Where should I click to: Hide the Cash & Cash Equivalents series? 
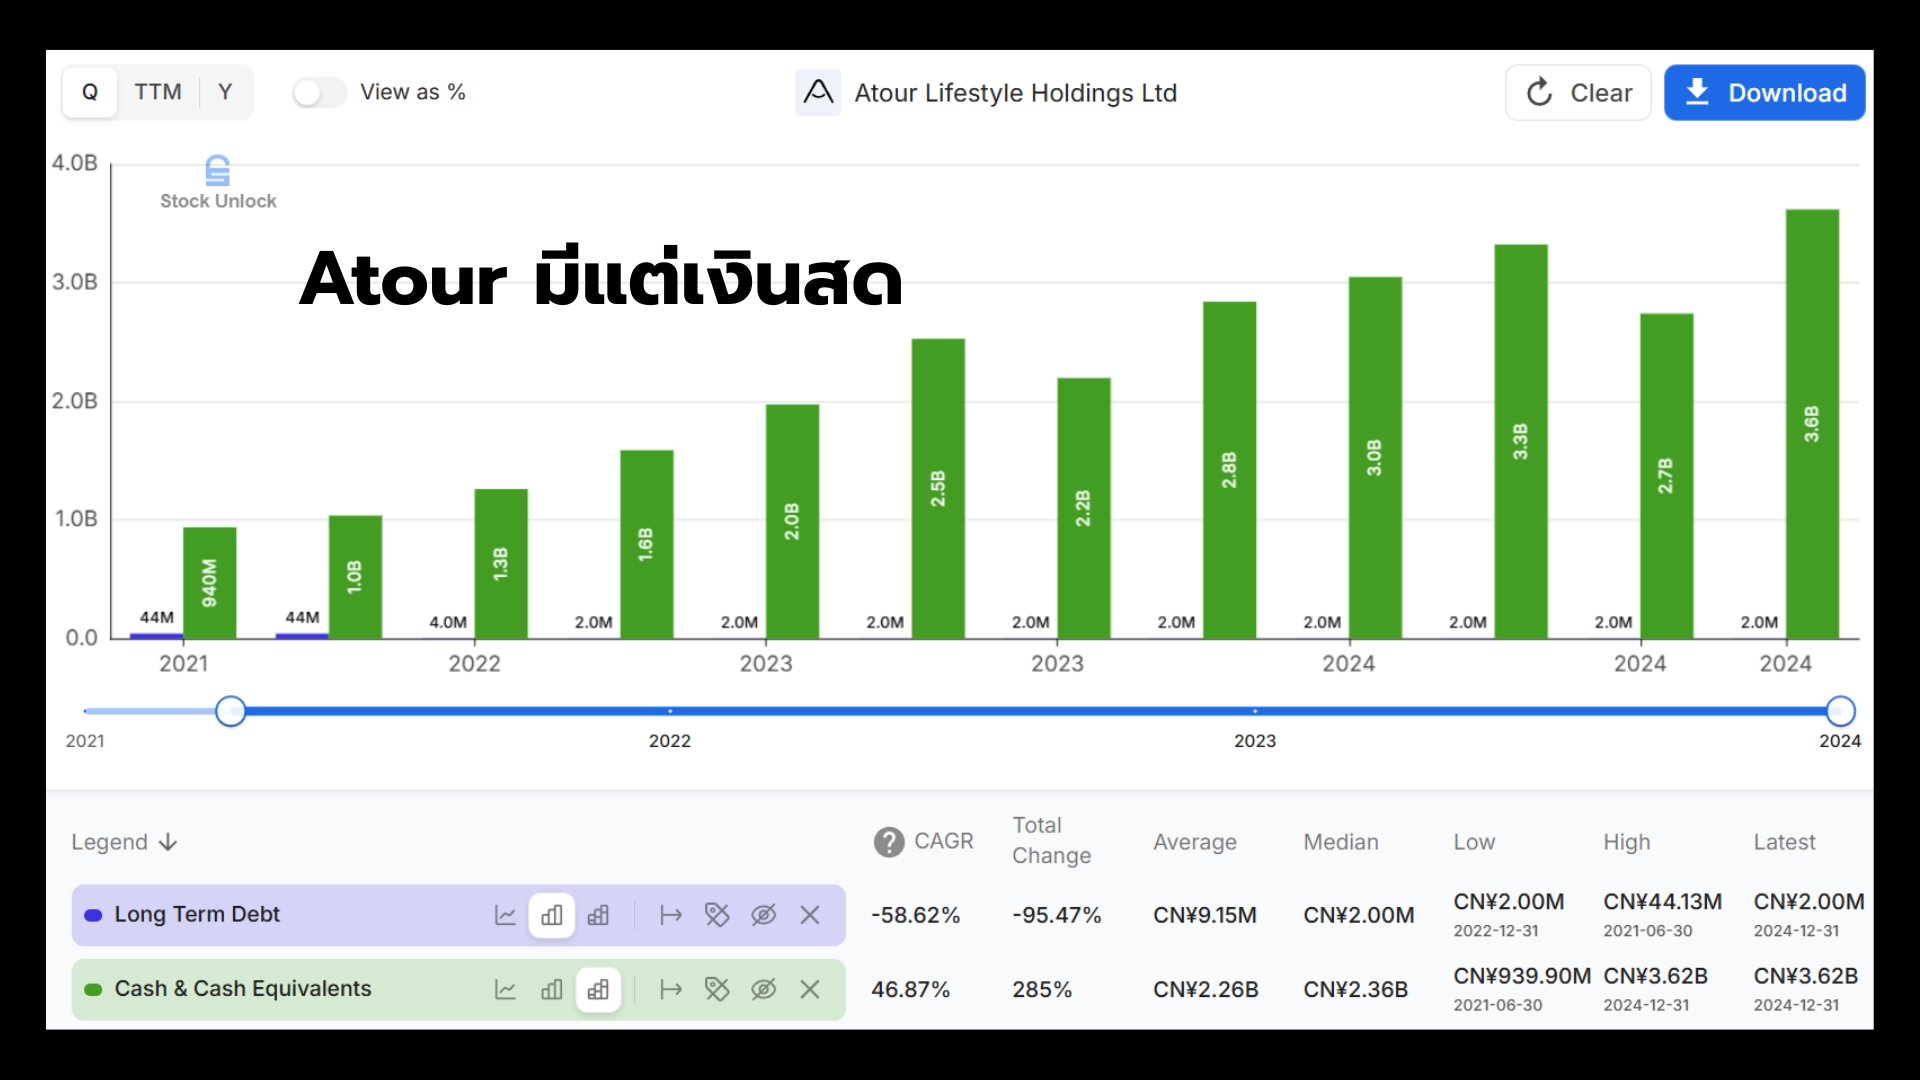(x=763, y=989)
